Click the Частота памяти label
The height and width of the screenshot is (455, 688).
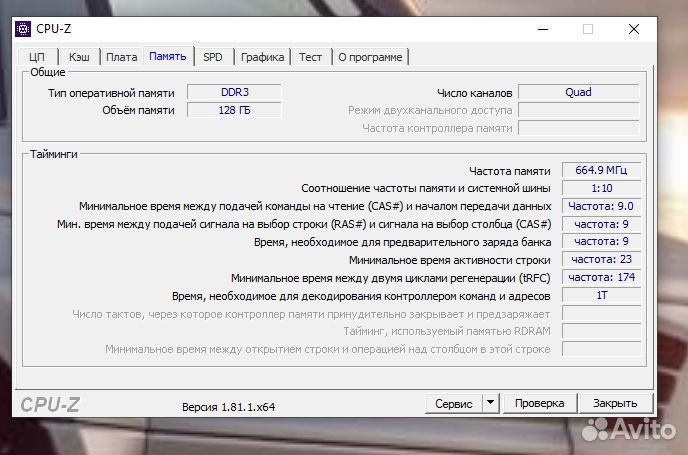click(x=509, y=171)
